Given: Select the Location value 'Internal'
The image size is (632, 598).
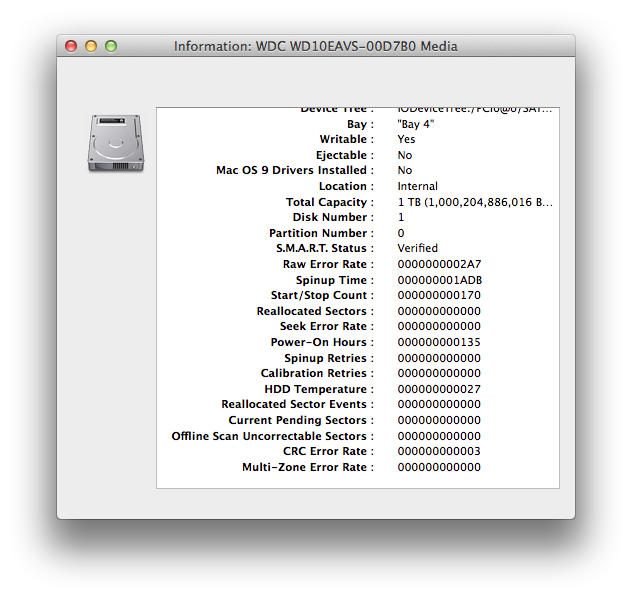Looking at the screenshot, I should click(x=418, y=186).
